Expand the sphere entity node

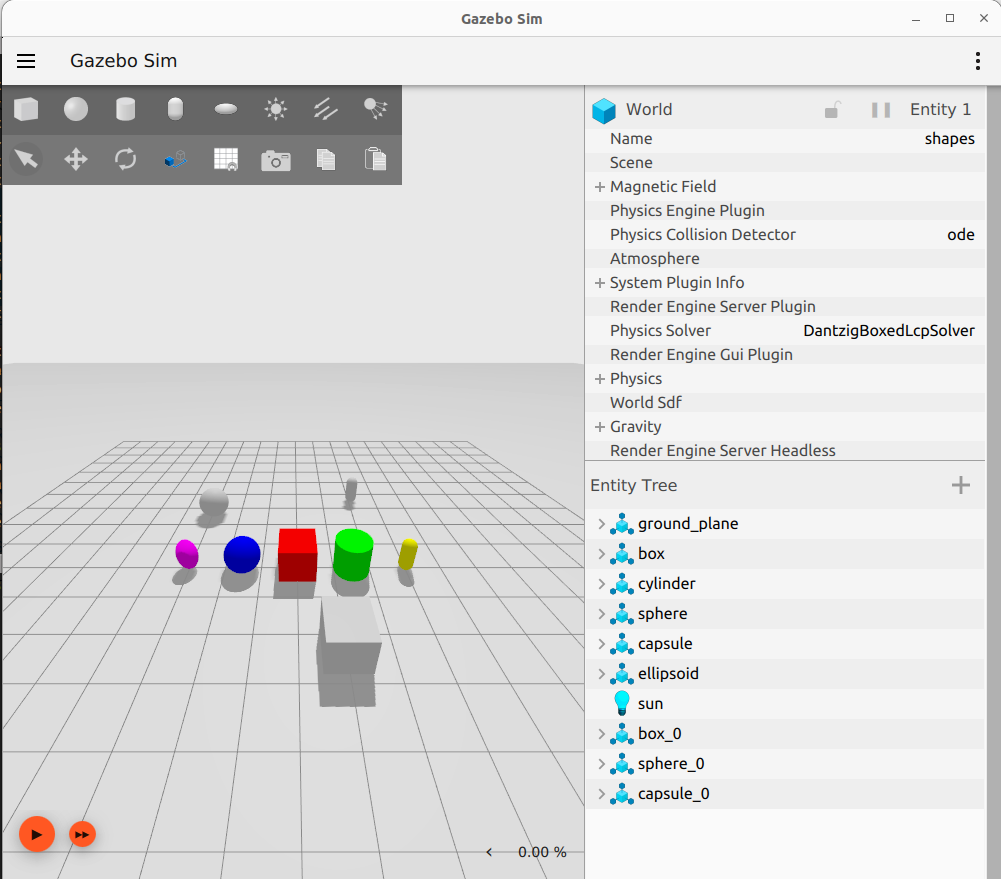[x=601, y=614]
